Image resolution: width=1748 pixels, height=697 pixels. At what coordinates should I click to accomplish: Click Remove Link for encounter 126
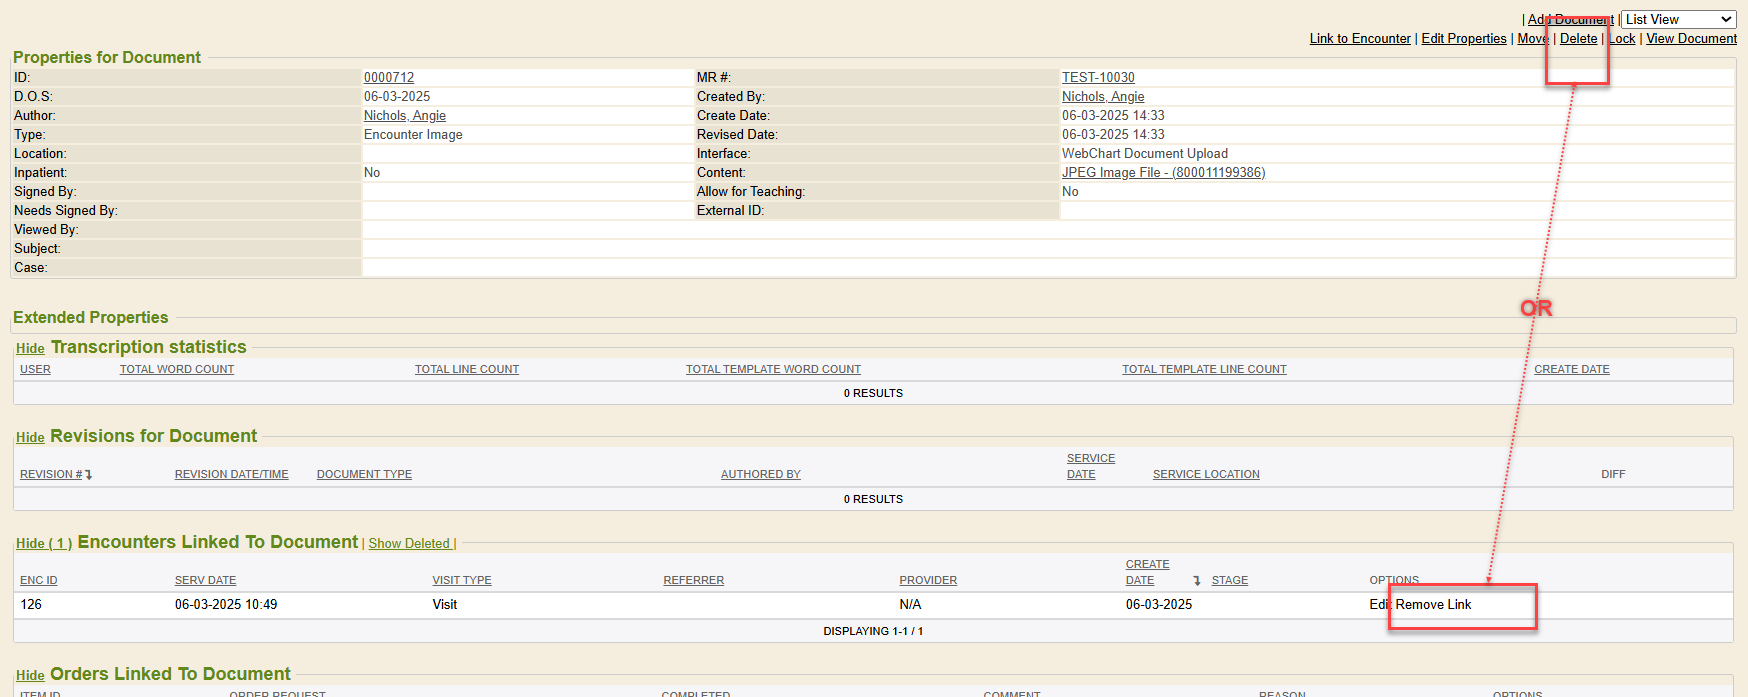[1433, 604]
